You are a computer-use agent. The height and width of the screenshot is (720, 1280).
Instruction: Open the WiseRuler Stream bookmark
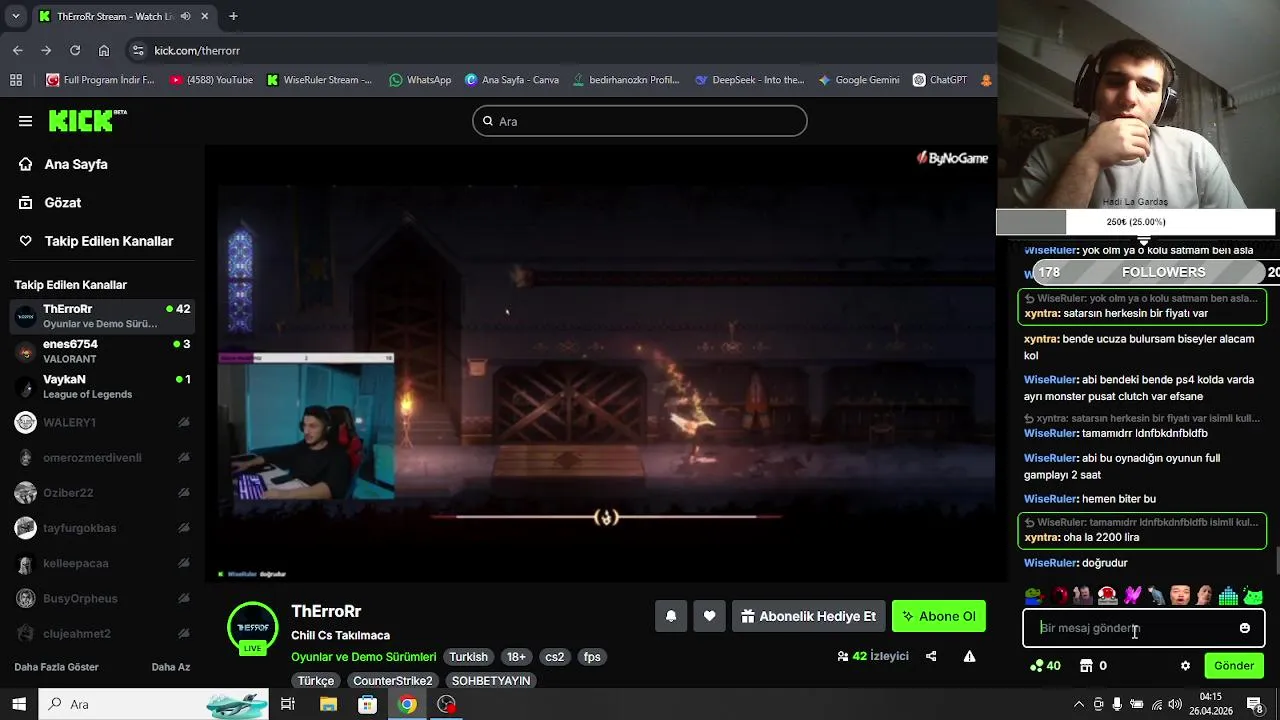pos(319,80)
